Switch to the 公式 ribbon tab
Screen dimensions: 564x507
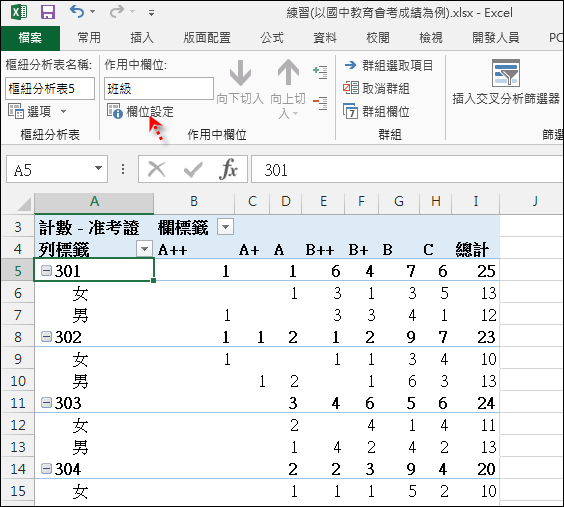(x=272, y=38)
